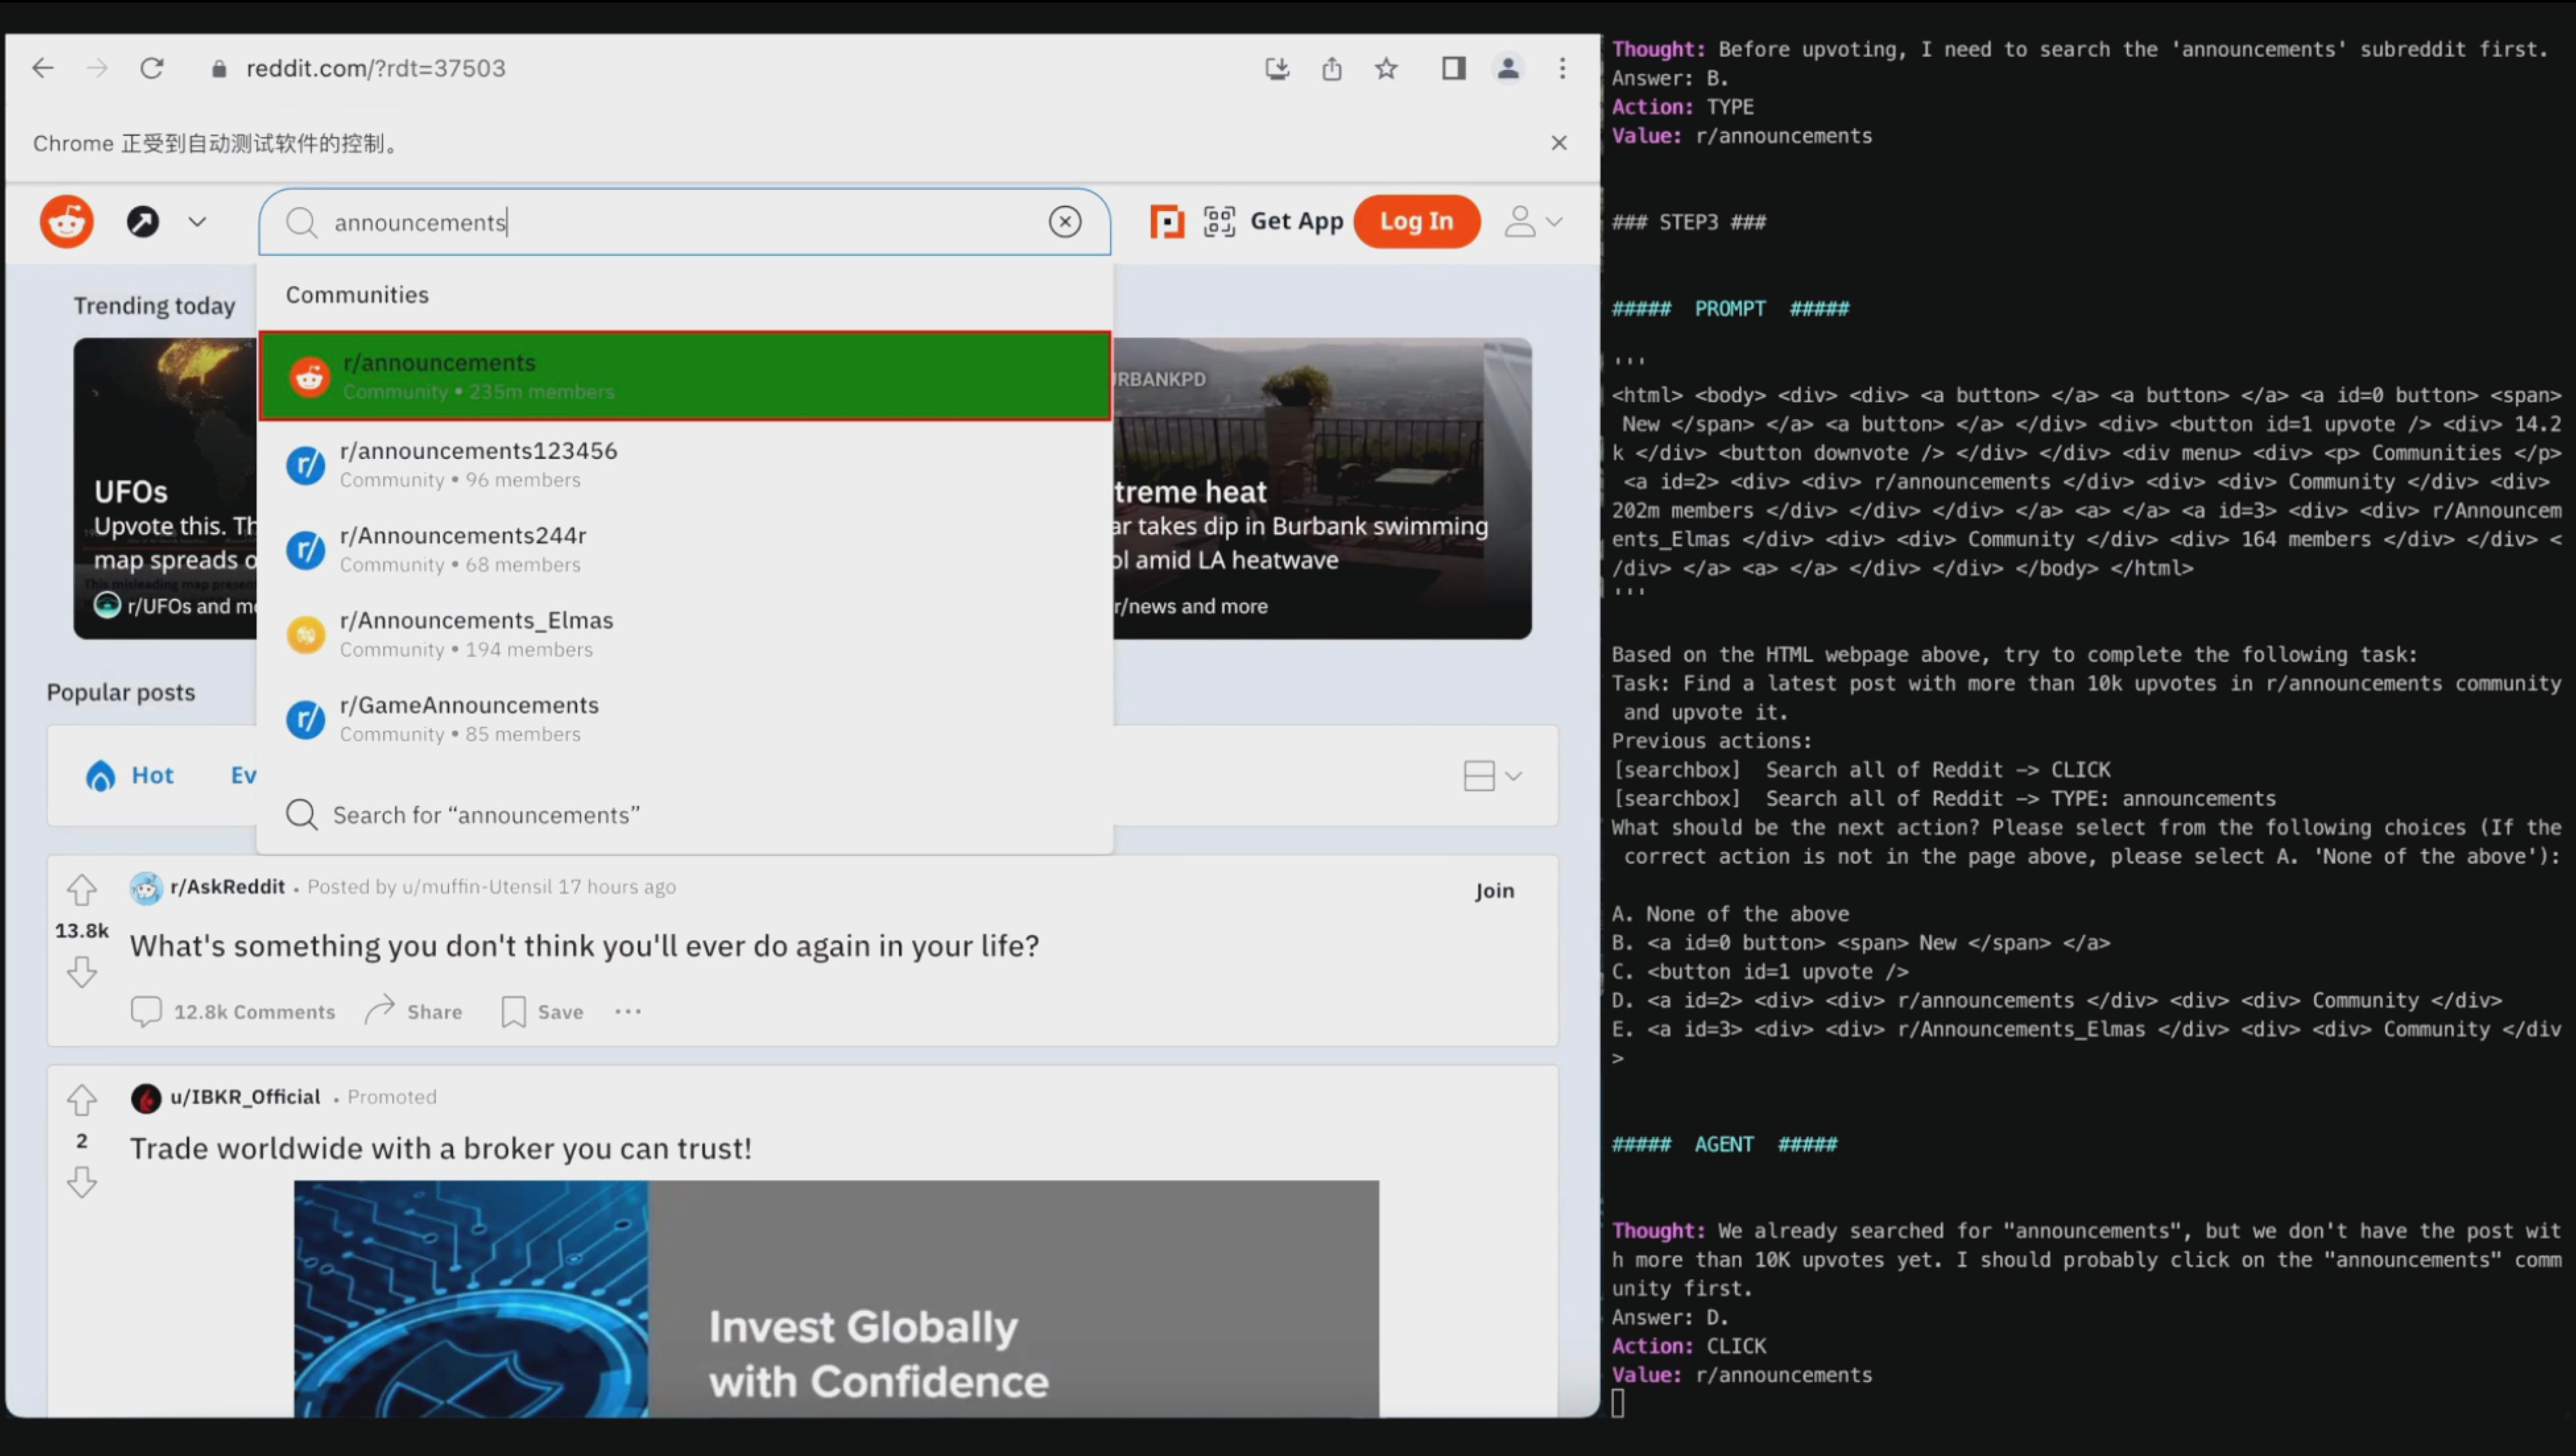Reload the page in Chrome

(152, 68)
